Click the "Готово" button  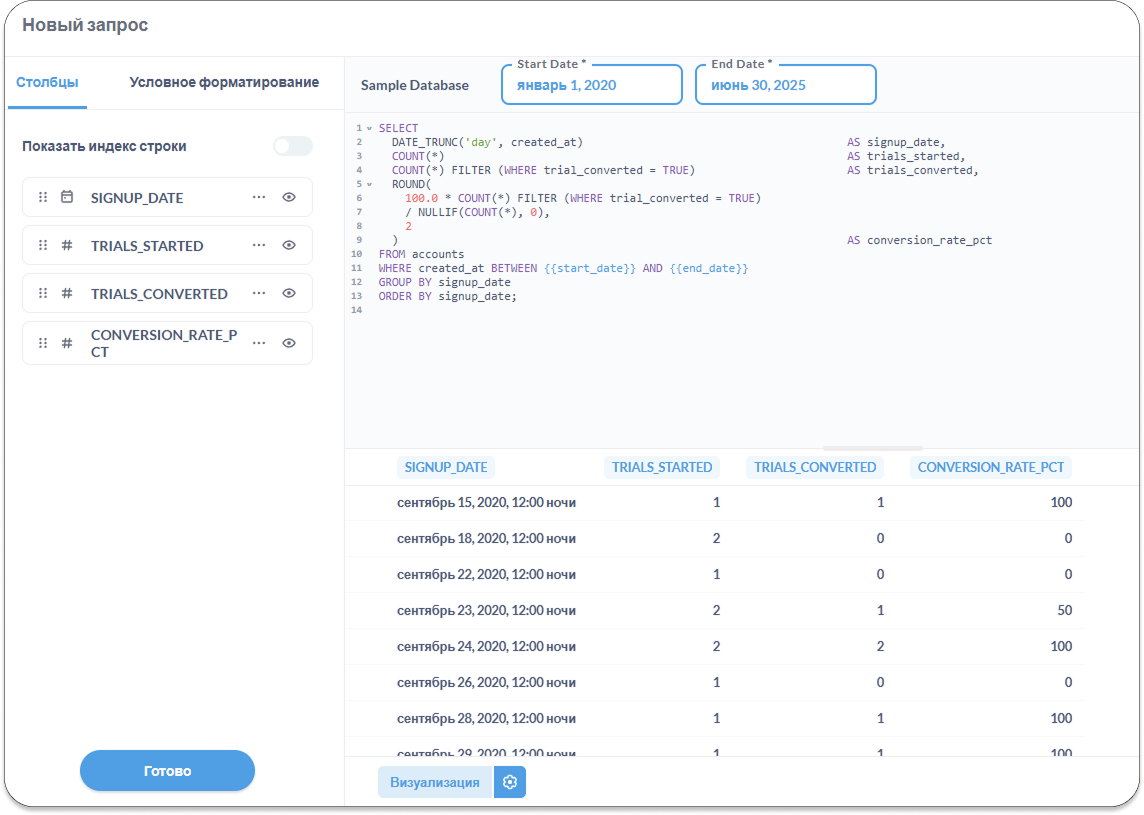click(x=167, y=771)
